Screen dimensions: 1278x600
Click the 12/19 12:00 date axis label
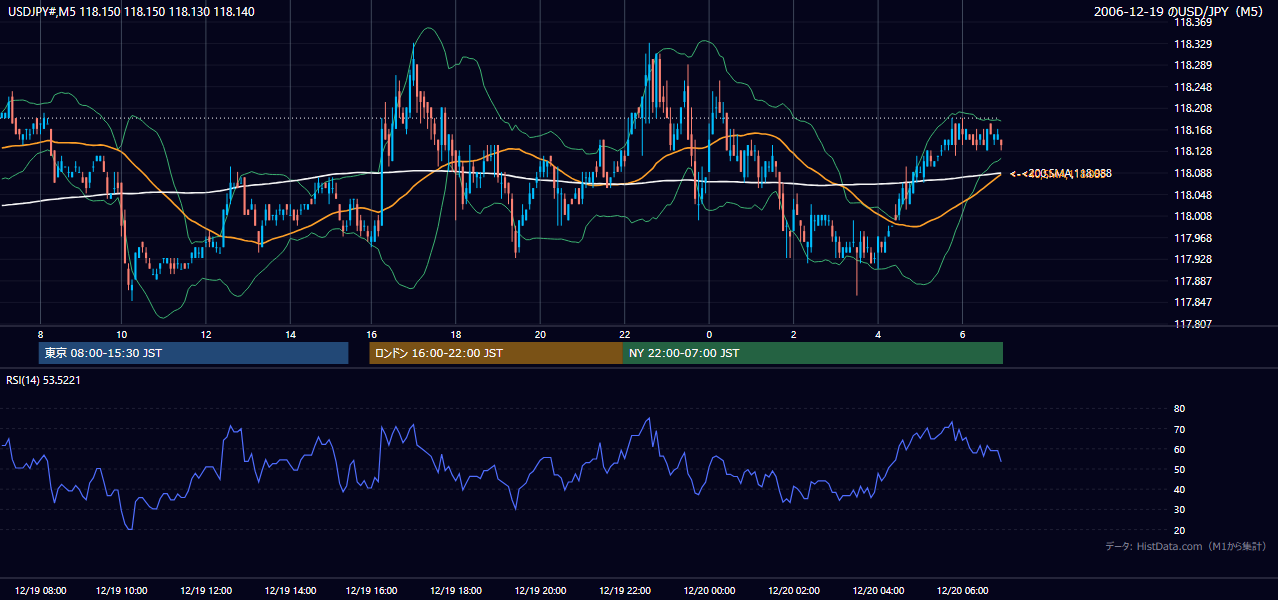pyautogui.click(x=207, y=591)
